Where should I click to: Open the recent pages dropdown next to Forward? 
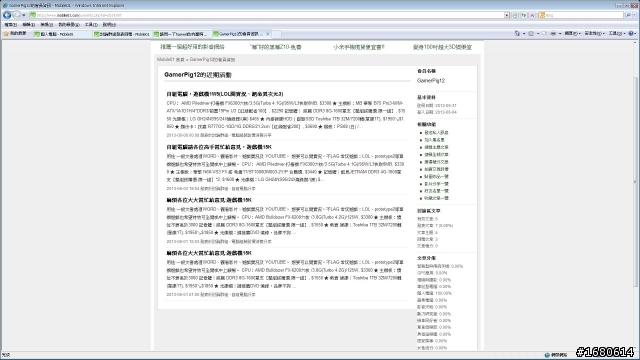point(24,16)
